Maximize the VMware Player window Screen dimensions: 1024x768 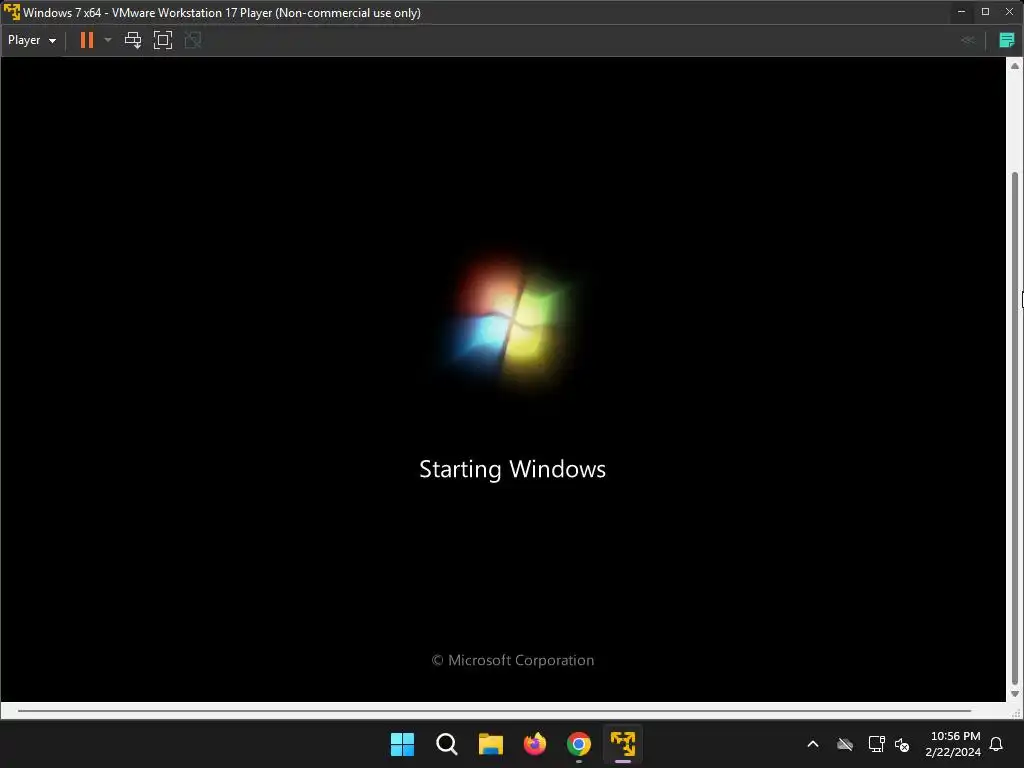(985, 12)
